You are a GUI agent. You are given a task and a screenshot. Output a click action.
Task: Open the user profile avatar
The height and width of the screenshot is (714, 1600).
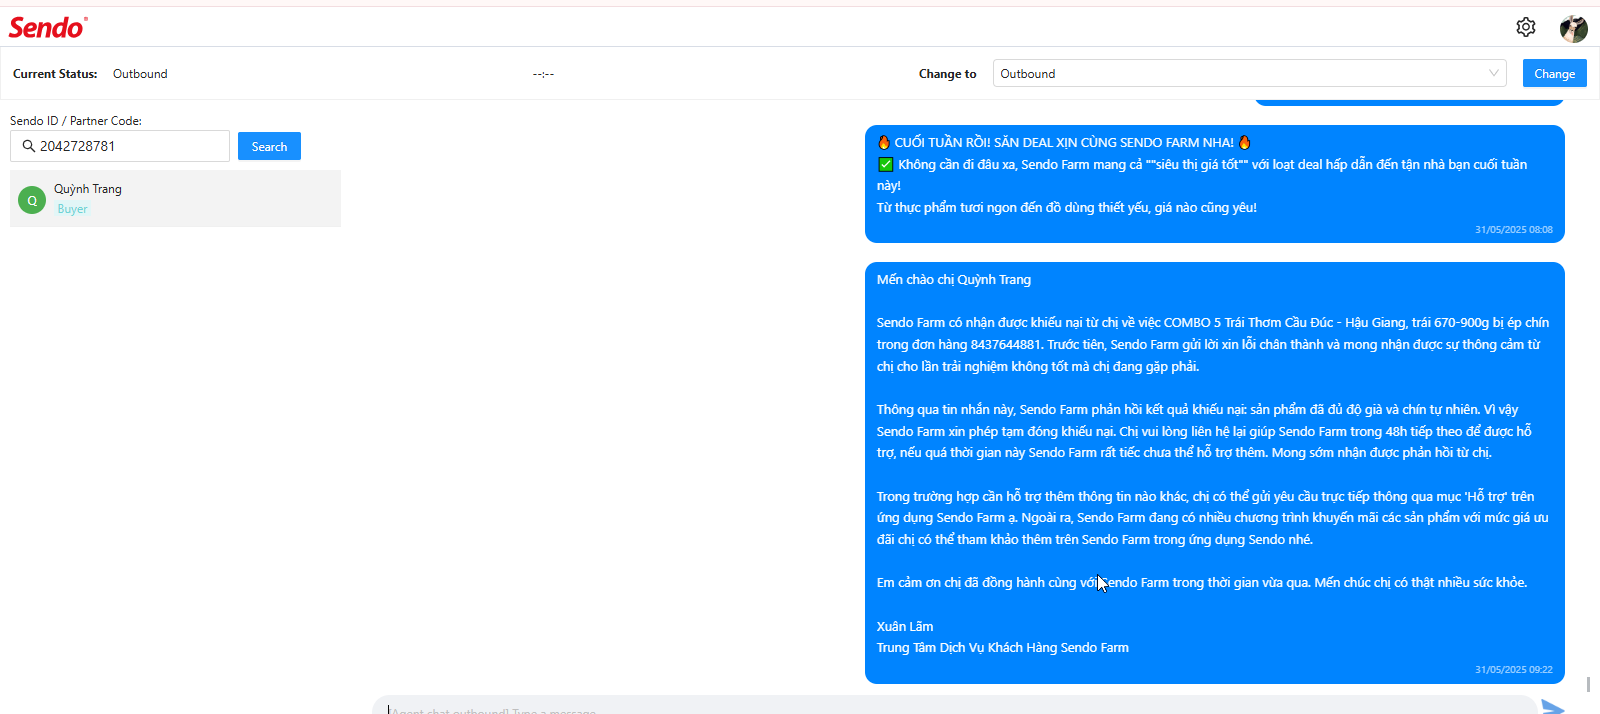[1573, 28]
